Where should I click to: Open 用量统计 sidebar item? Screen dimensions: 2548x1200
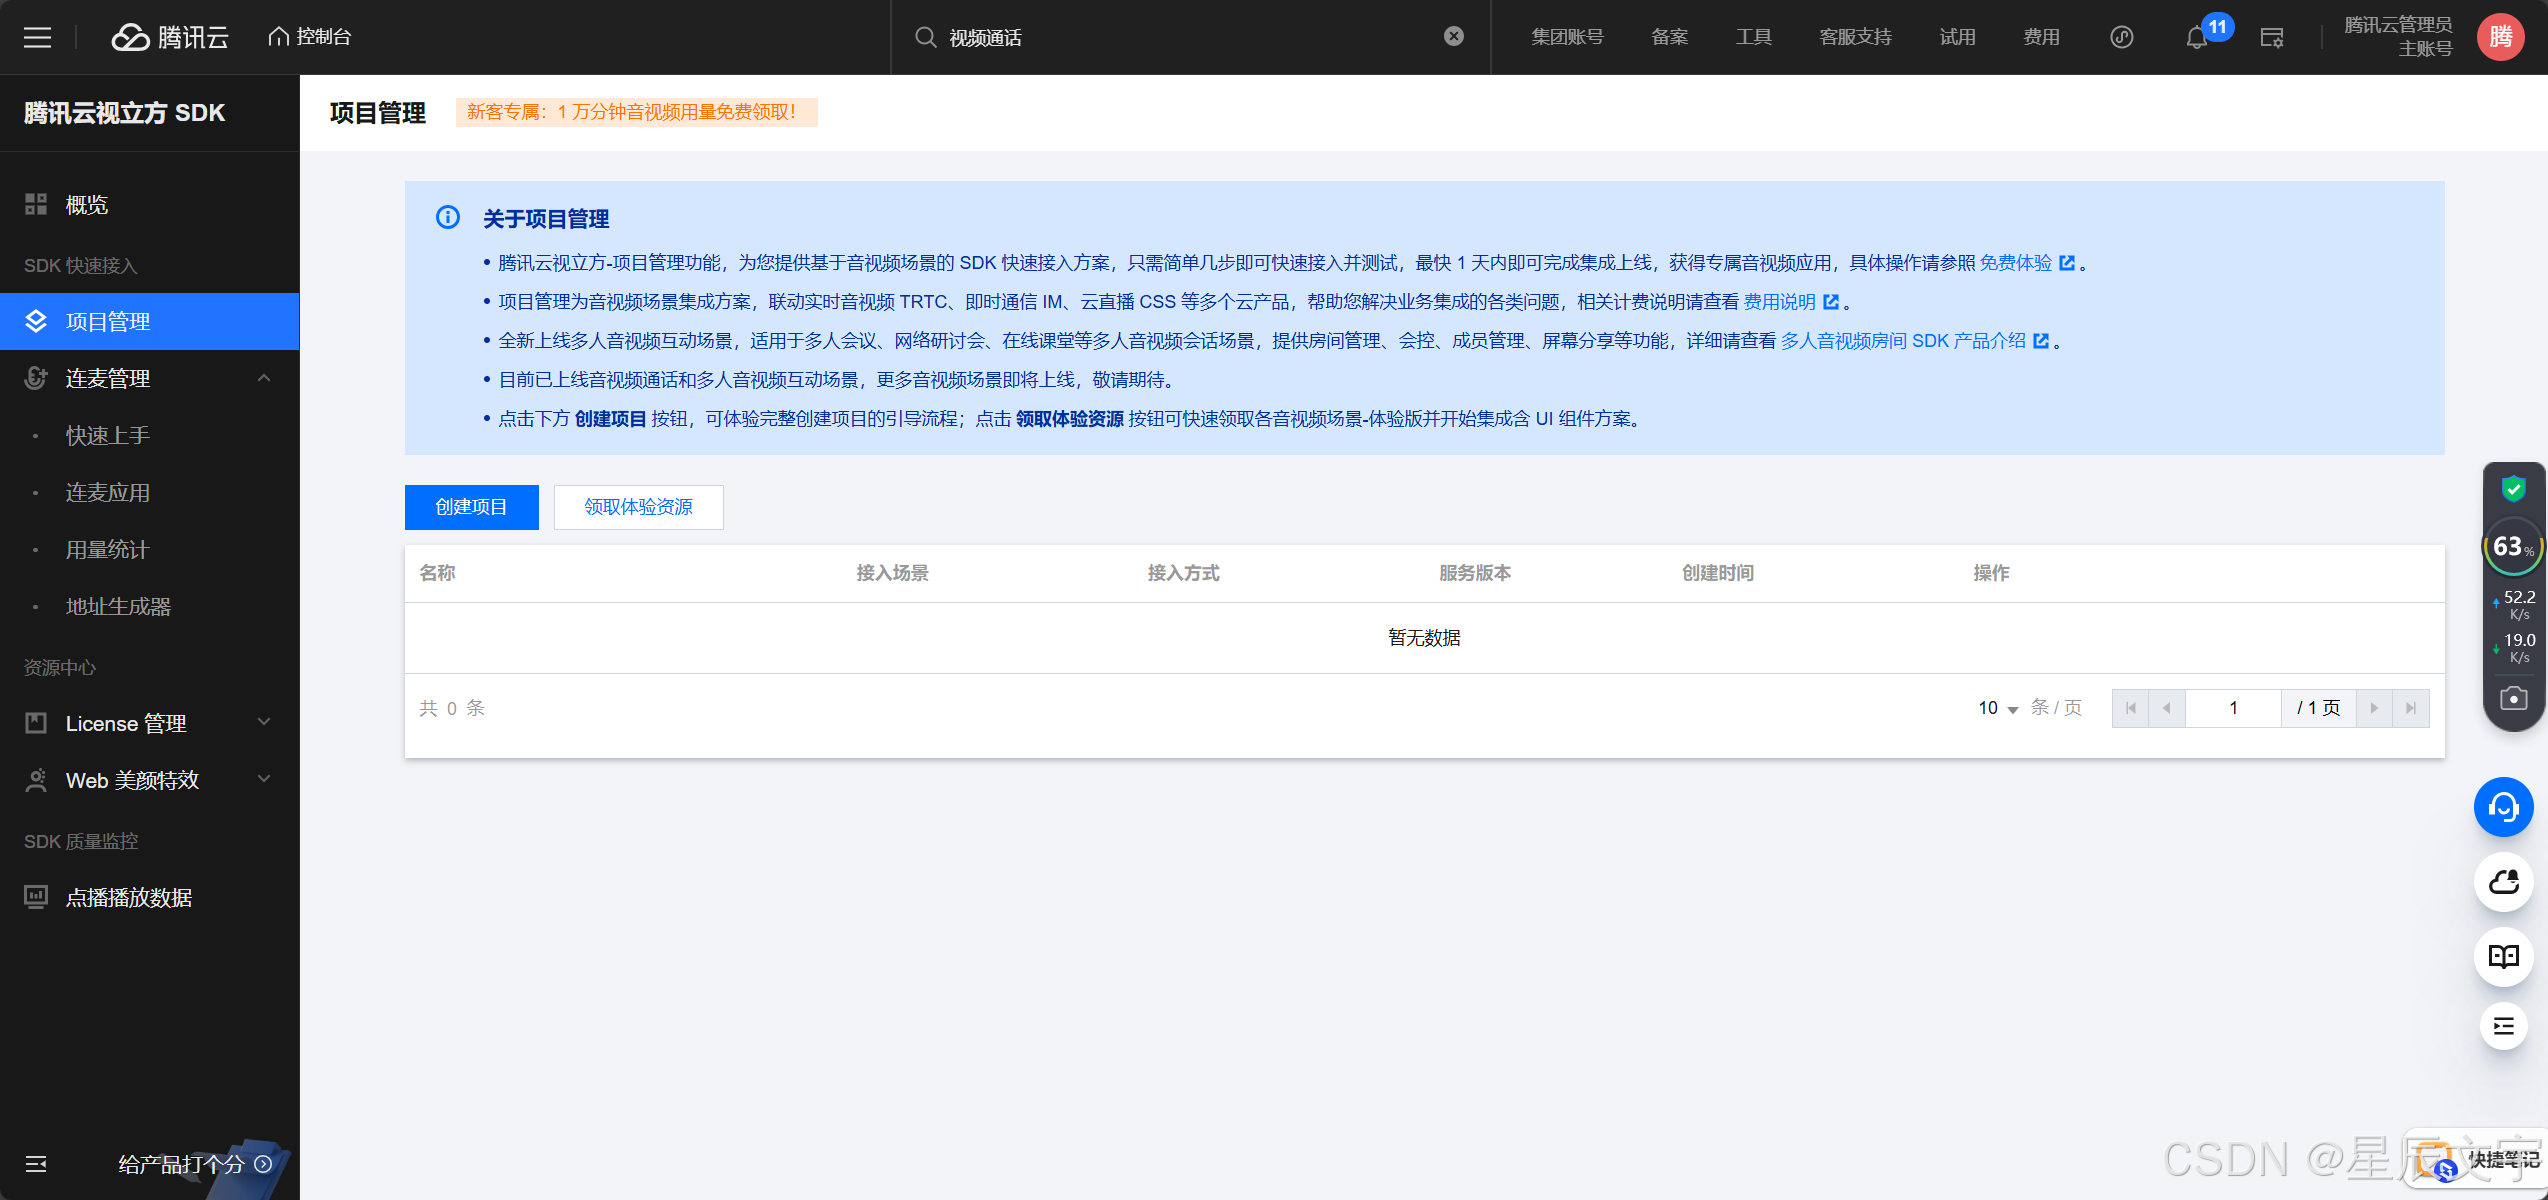(x=107, y=550)
